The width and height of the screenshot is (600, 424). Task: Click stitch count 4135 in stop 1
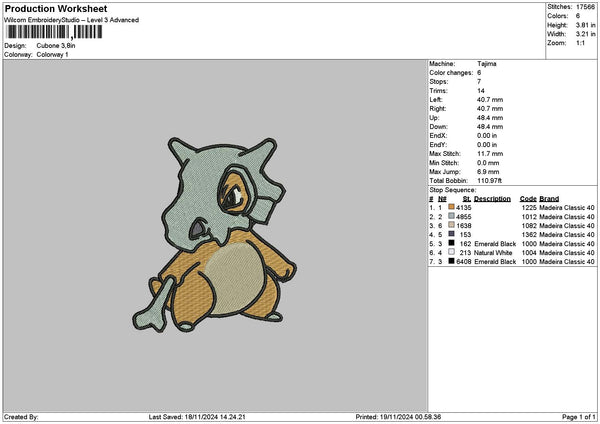click(464, 208)
